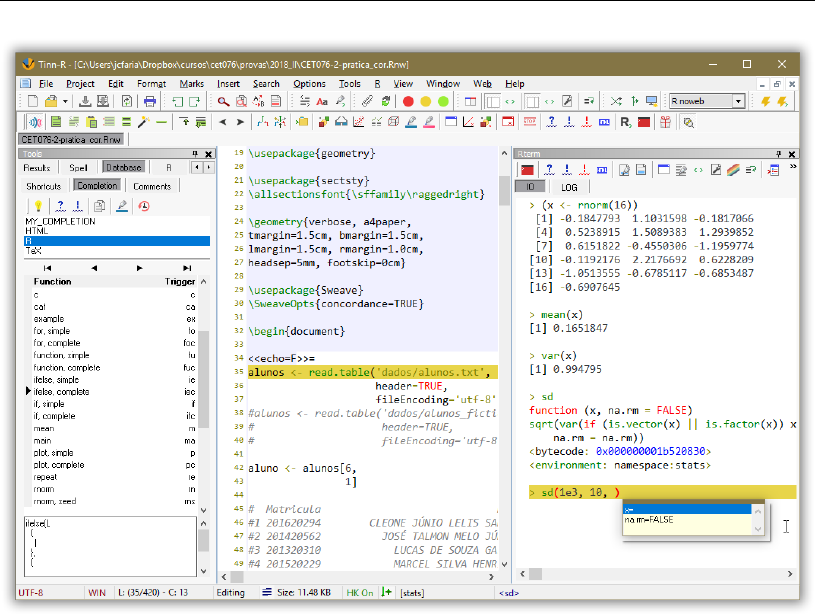Click the red clock icon in Completion tab
This screenshot has width=815, height=615.
(144, 205)
